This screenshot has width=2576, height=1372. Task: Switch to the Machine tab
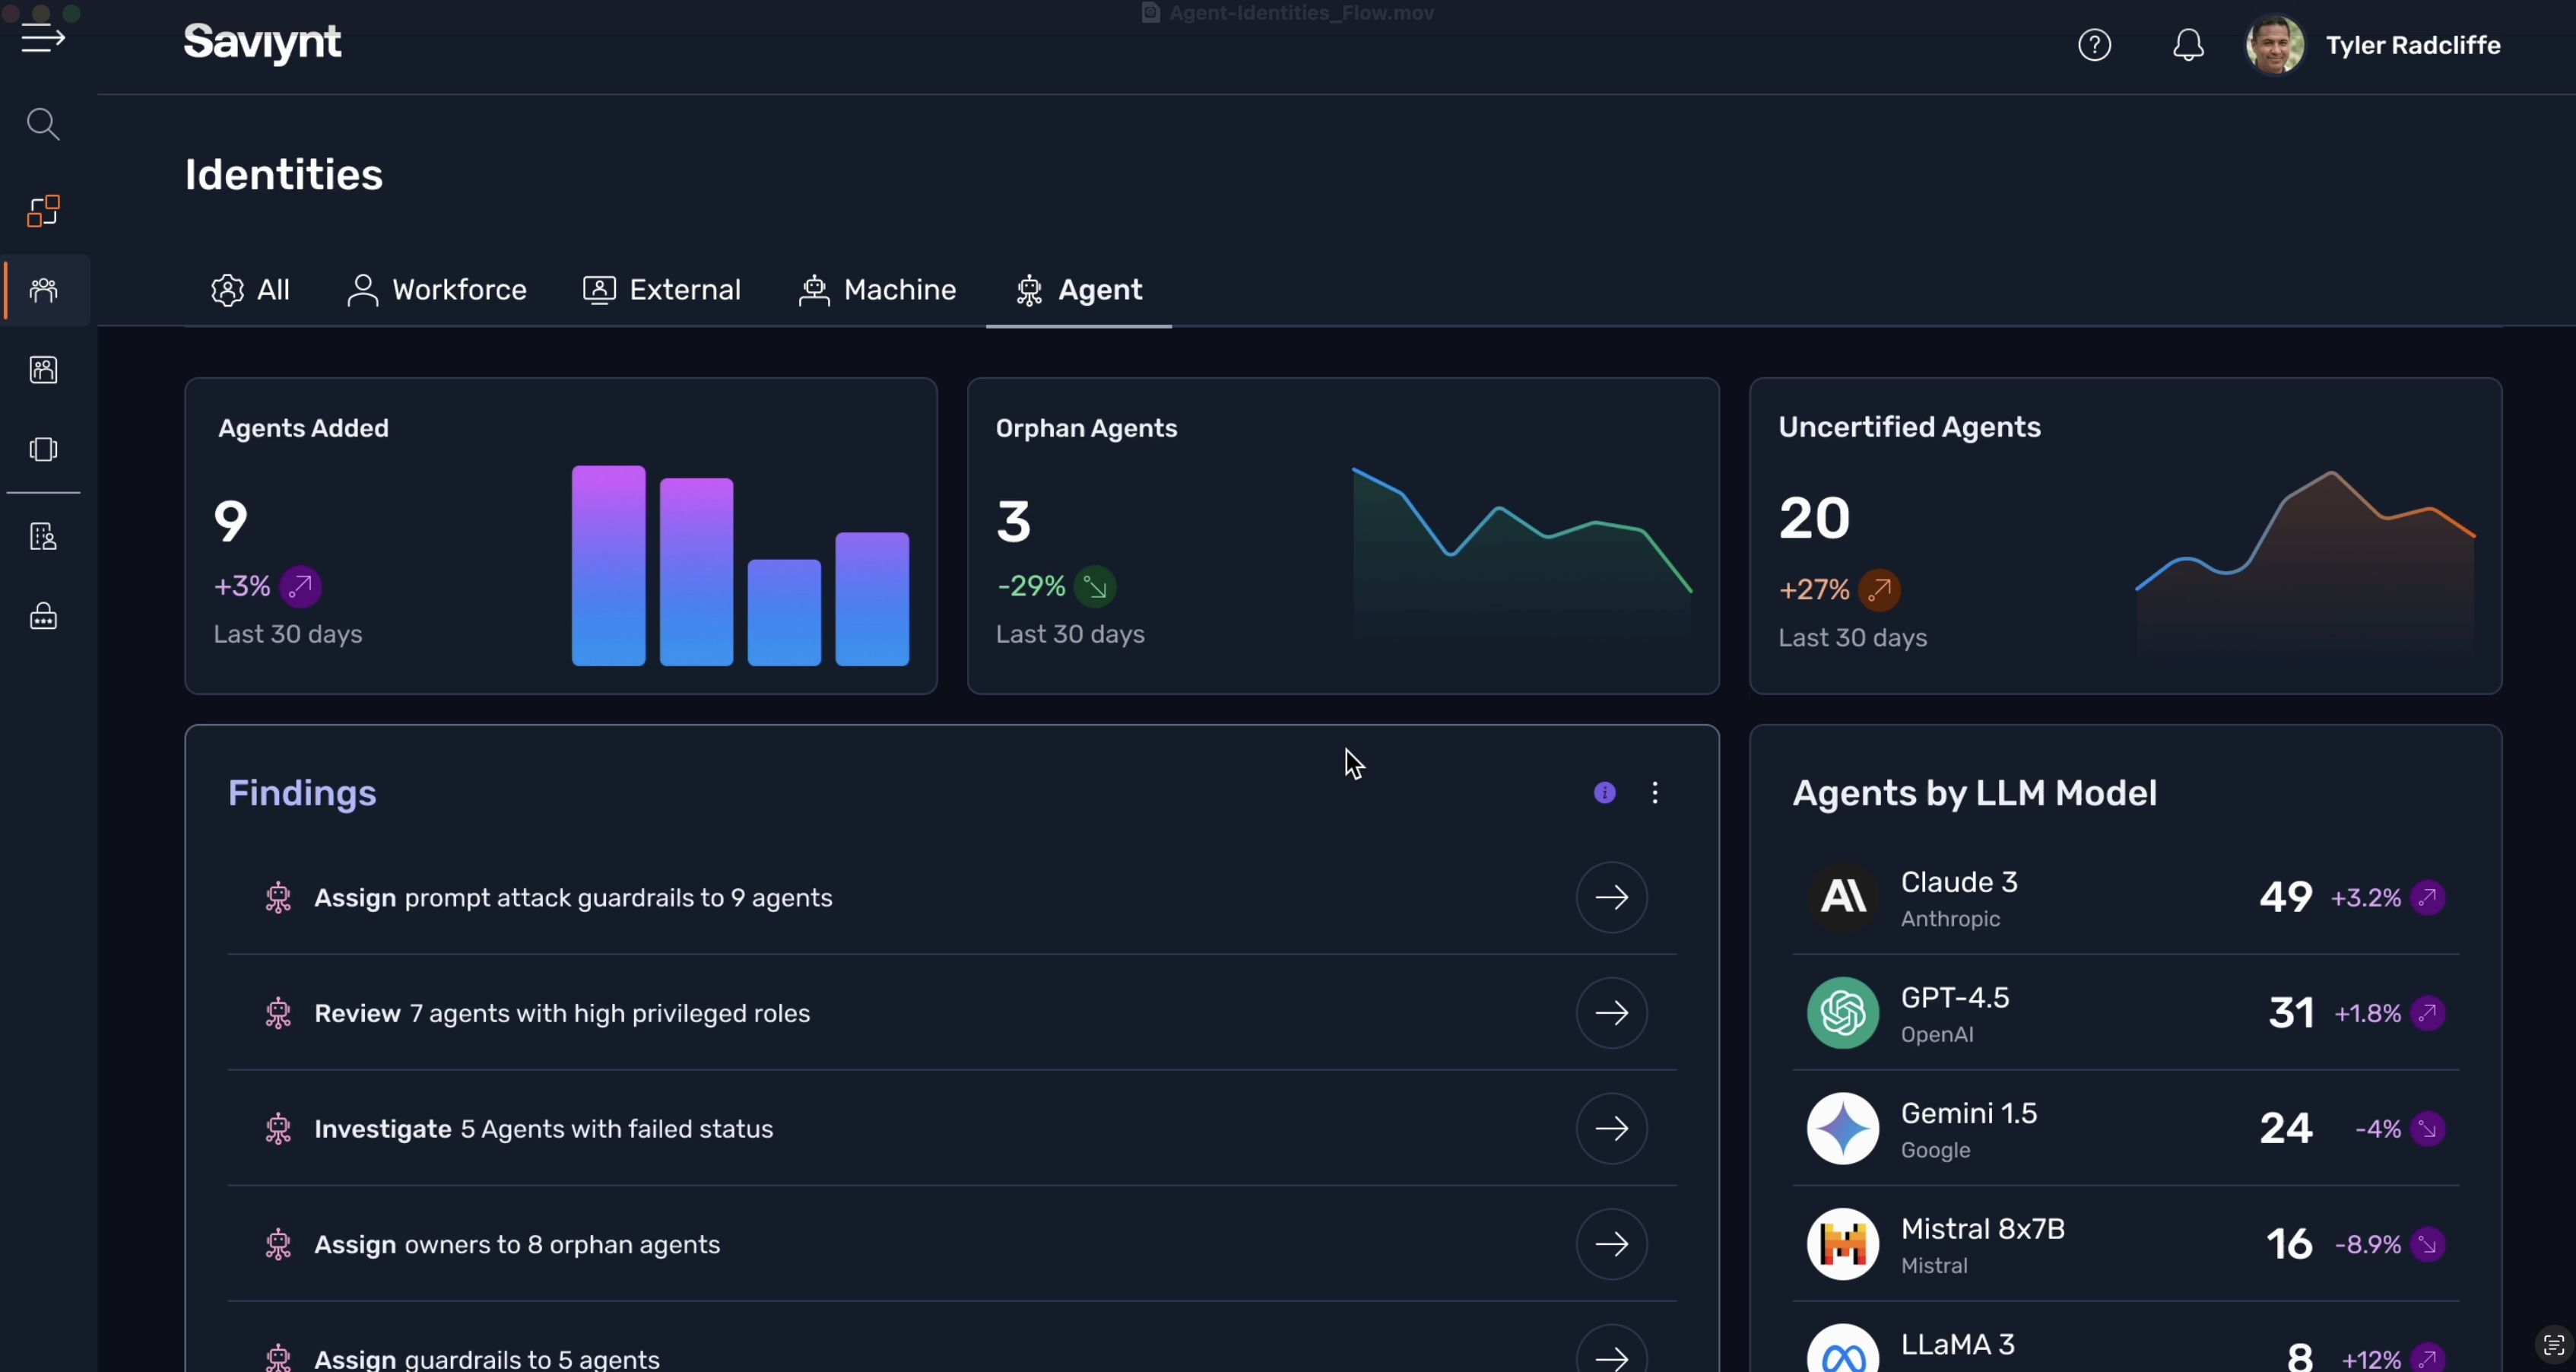point(877,290)
